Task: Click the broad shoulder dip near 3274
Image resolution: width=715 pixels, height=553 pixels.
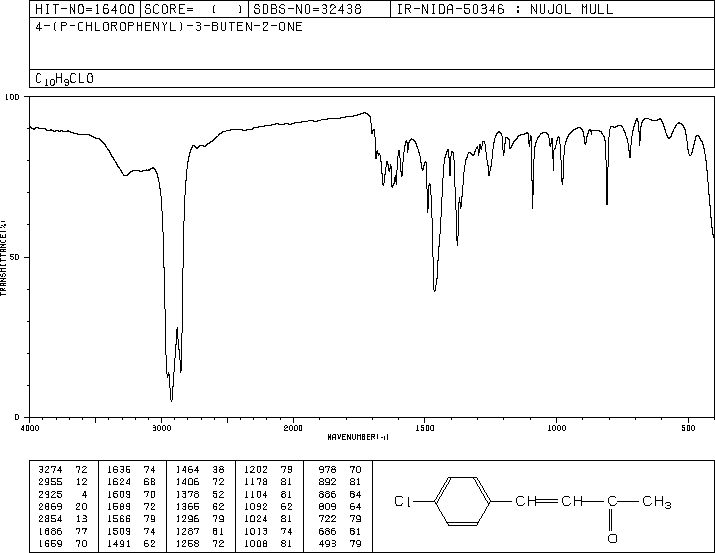Action: pos(125,175)
